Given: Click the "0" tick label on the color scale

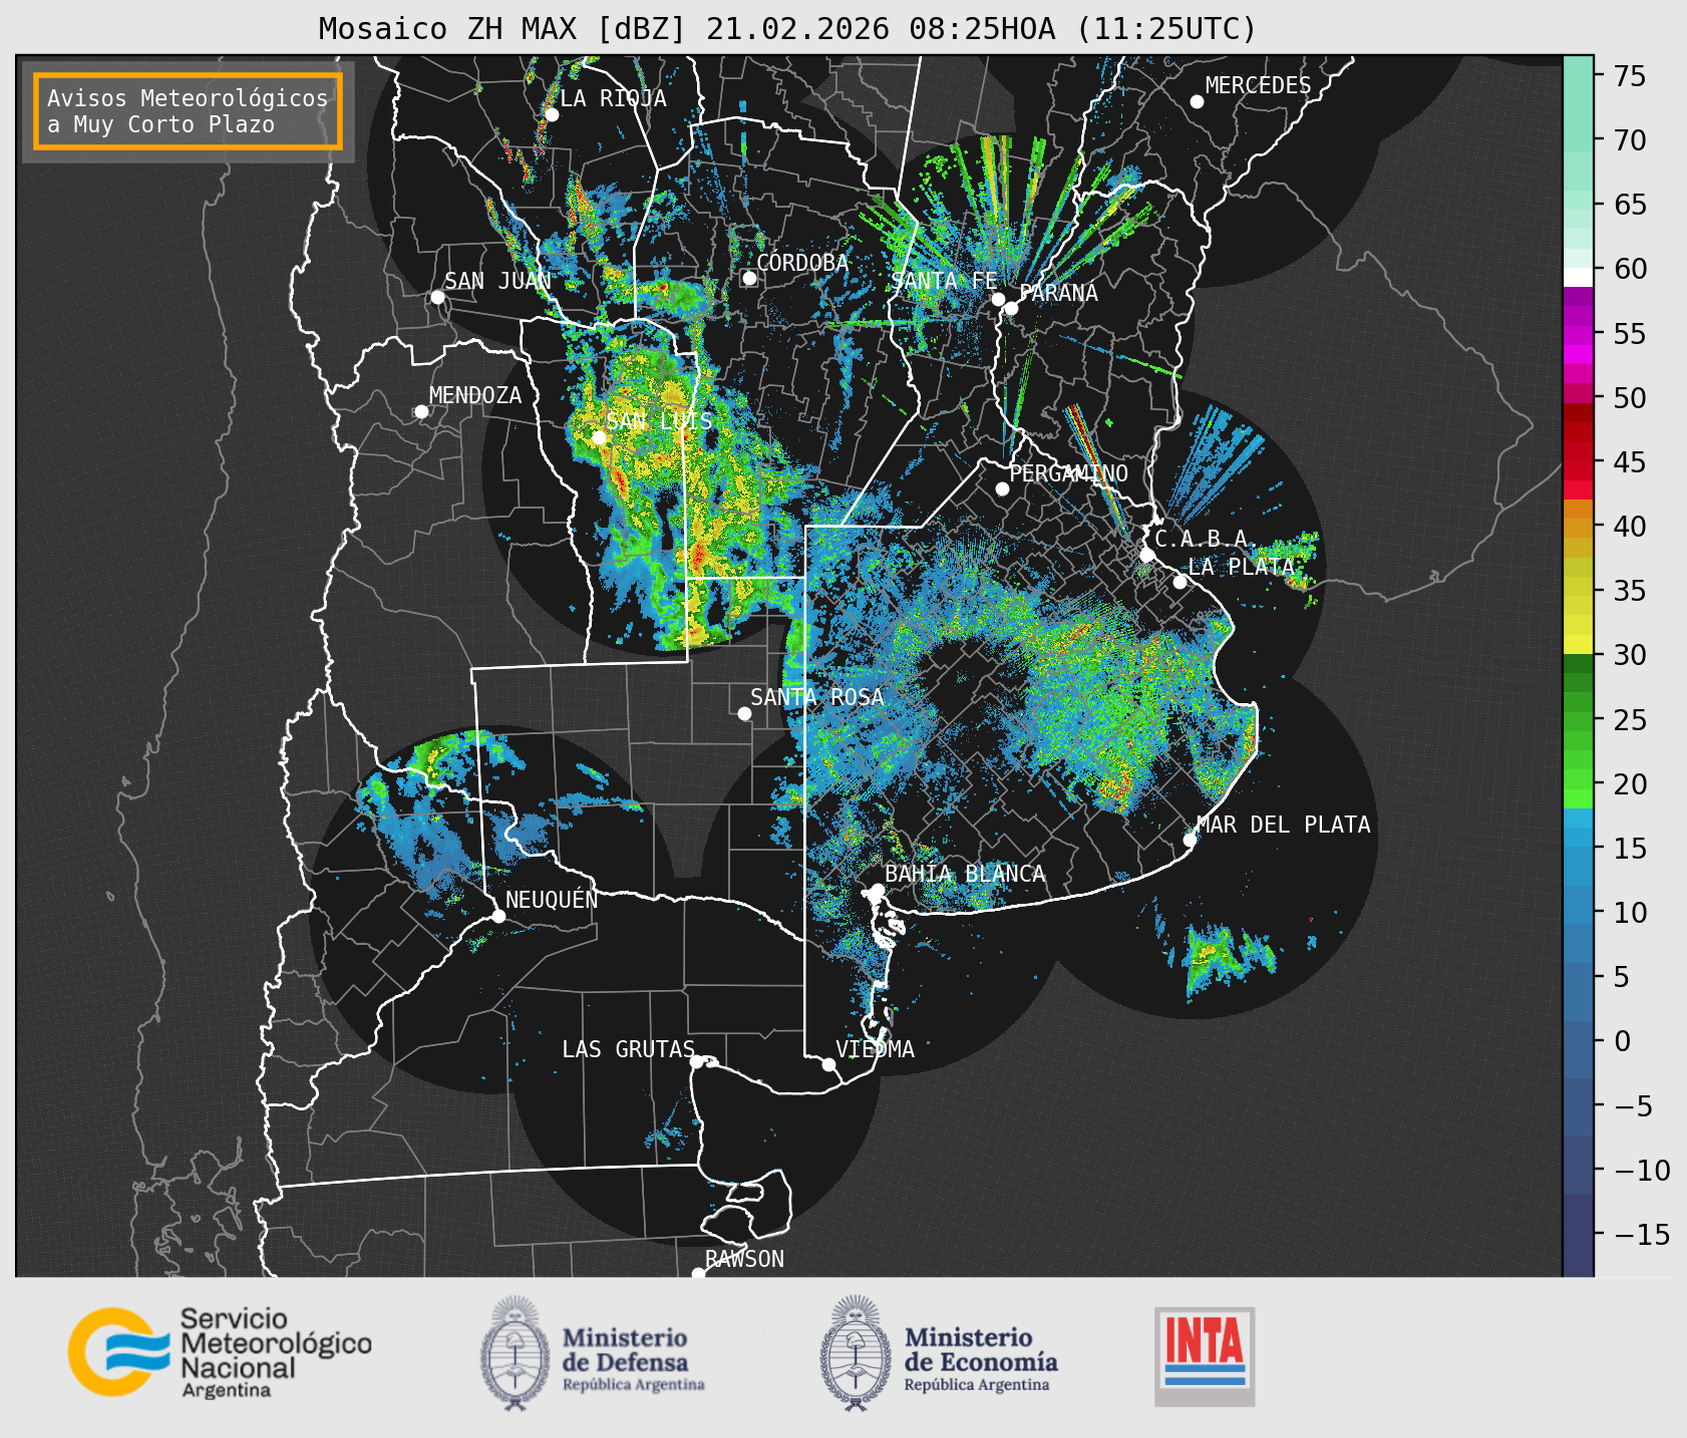Looking at the screenshot, I should (x=1621, y=1041).
